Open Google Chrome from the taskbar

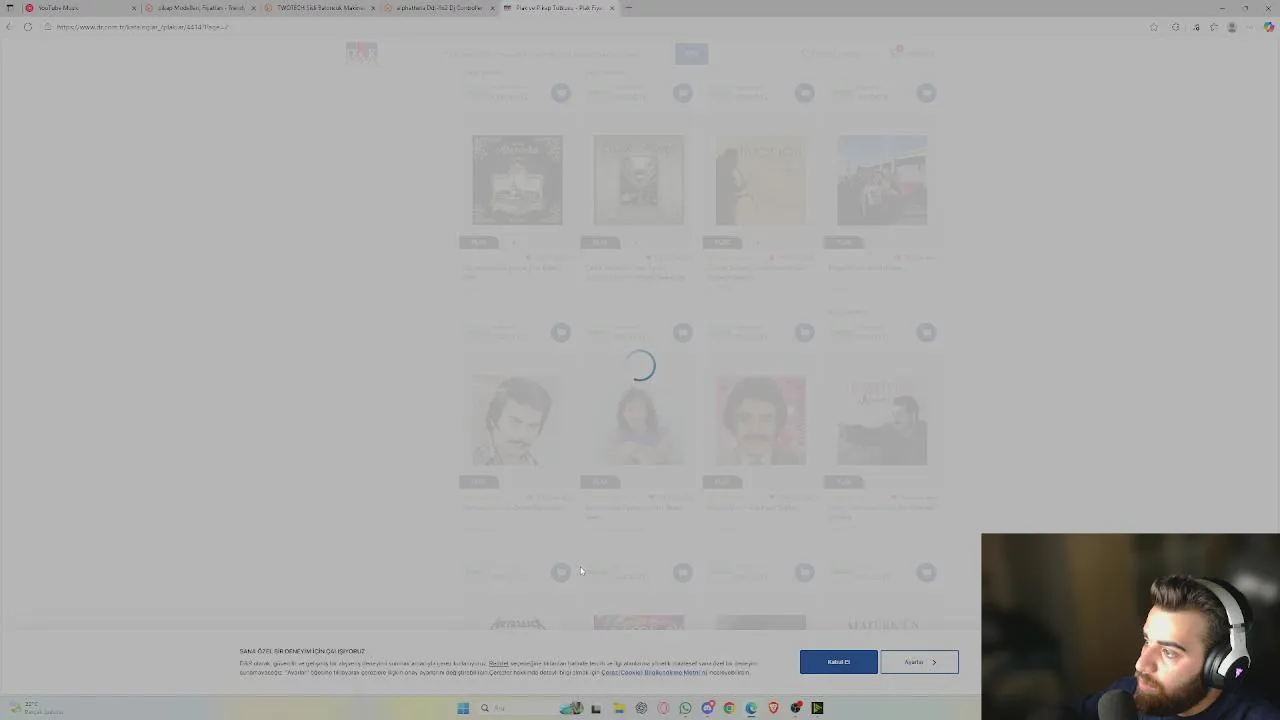coord(729,708)
